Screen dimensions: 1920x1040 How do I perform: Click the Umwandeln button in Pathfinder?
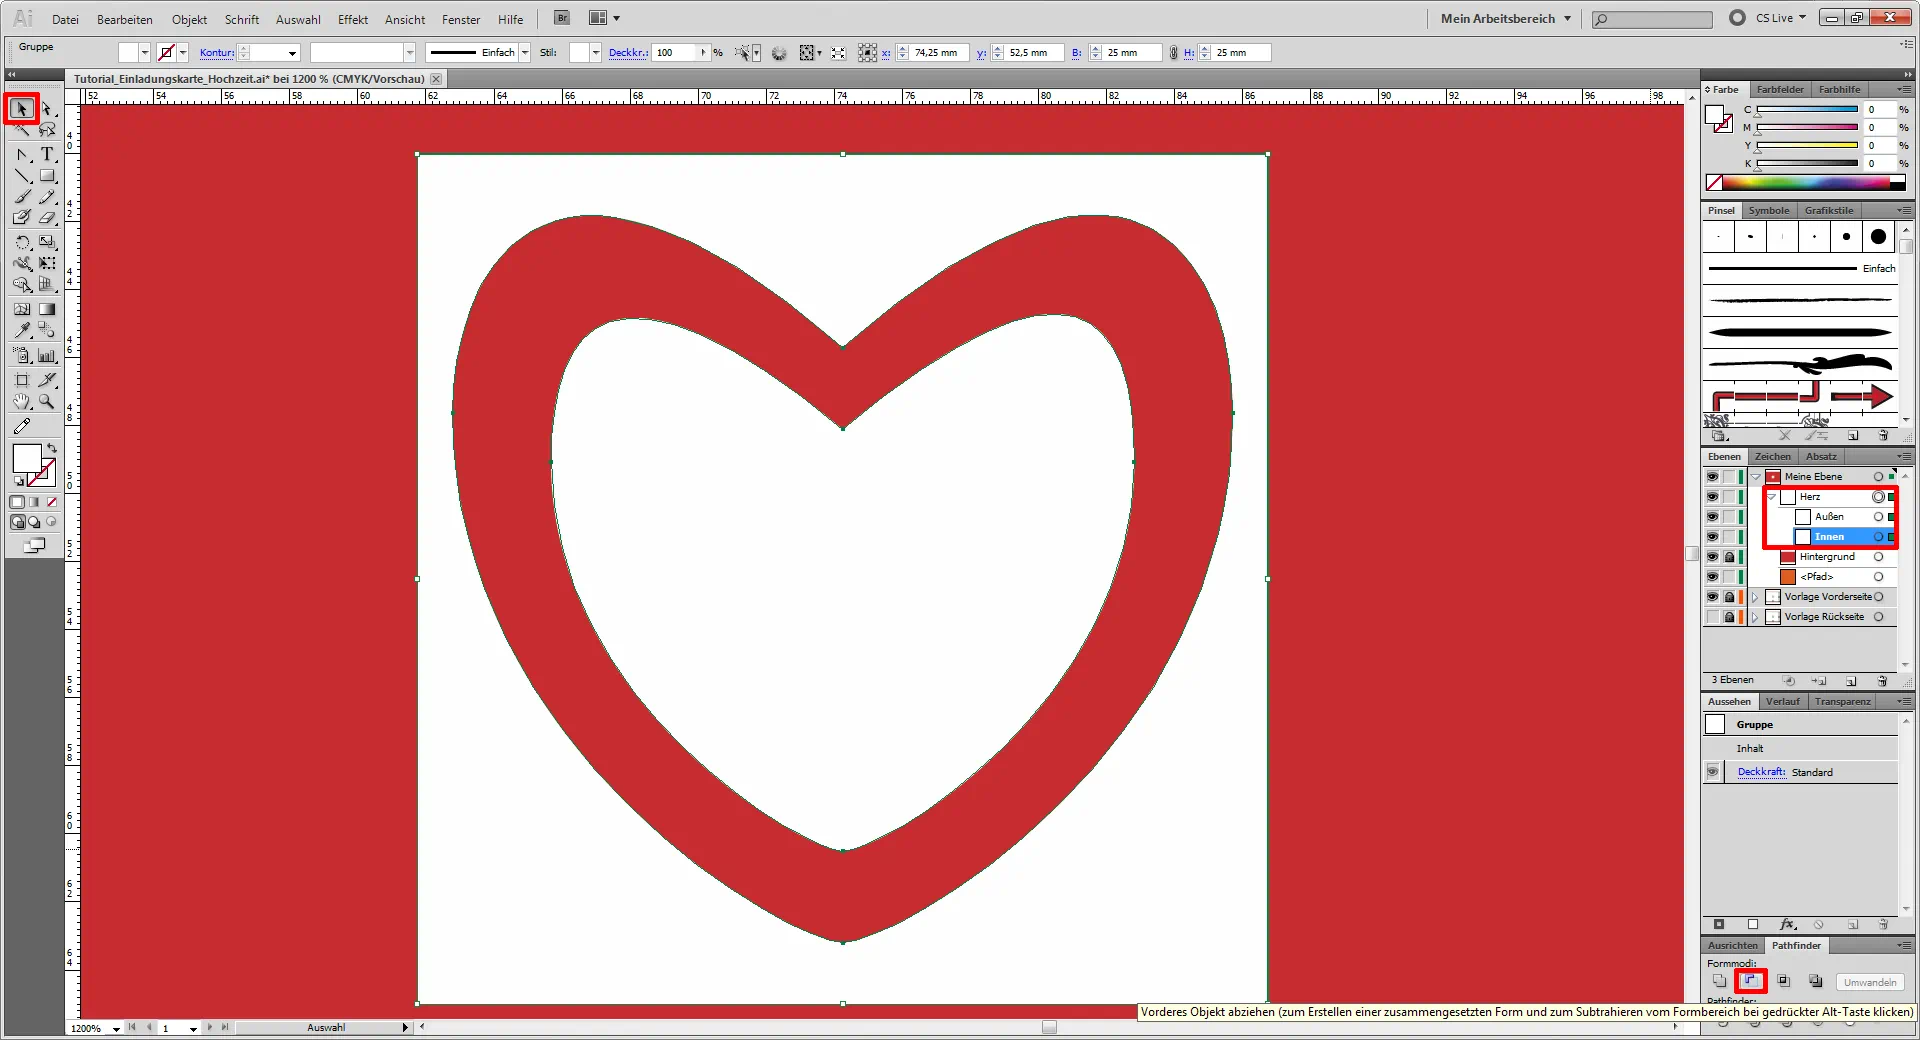(x=1869, y=982)
